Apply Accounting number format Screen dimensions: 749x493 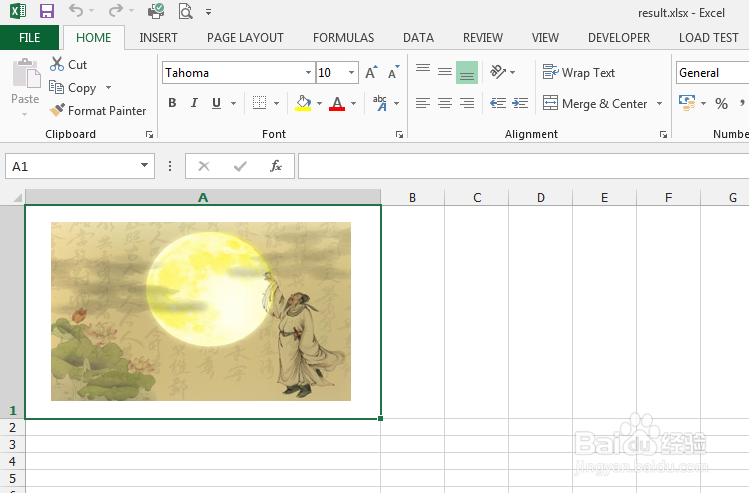[x=687, y=103]
